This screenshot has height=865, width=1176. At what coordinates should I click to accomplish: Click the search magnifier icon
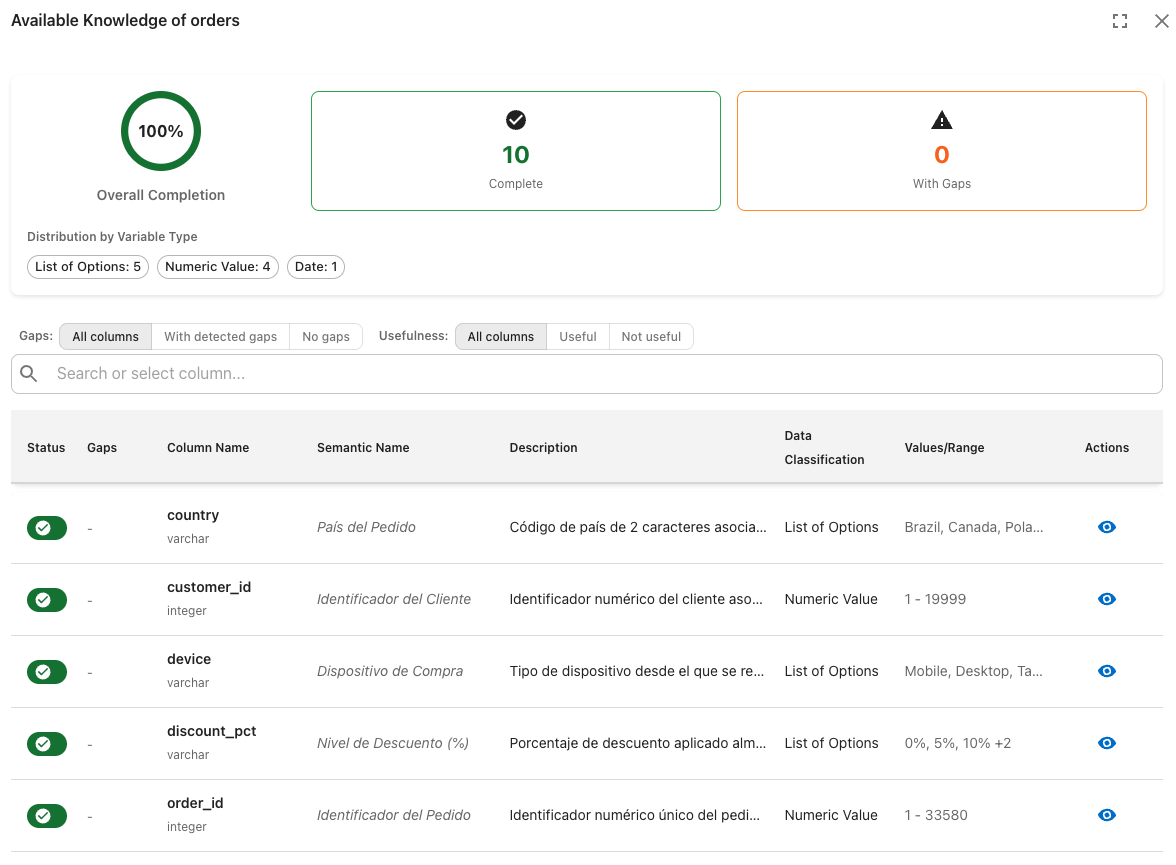click(x=28, y=374)
